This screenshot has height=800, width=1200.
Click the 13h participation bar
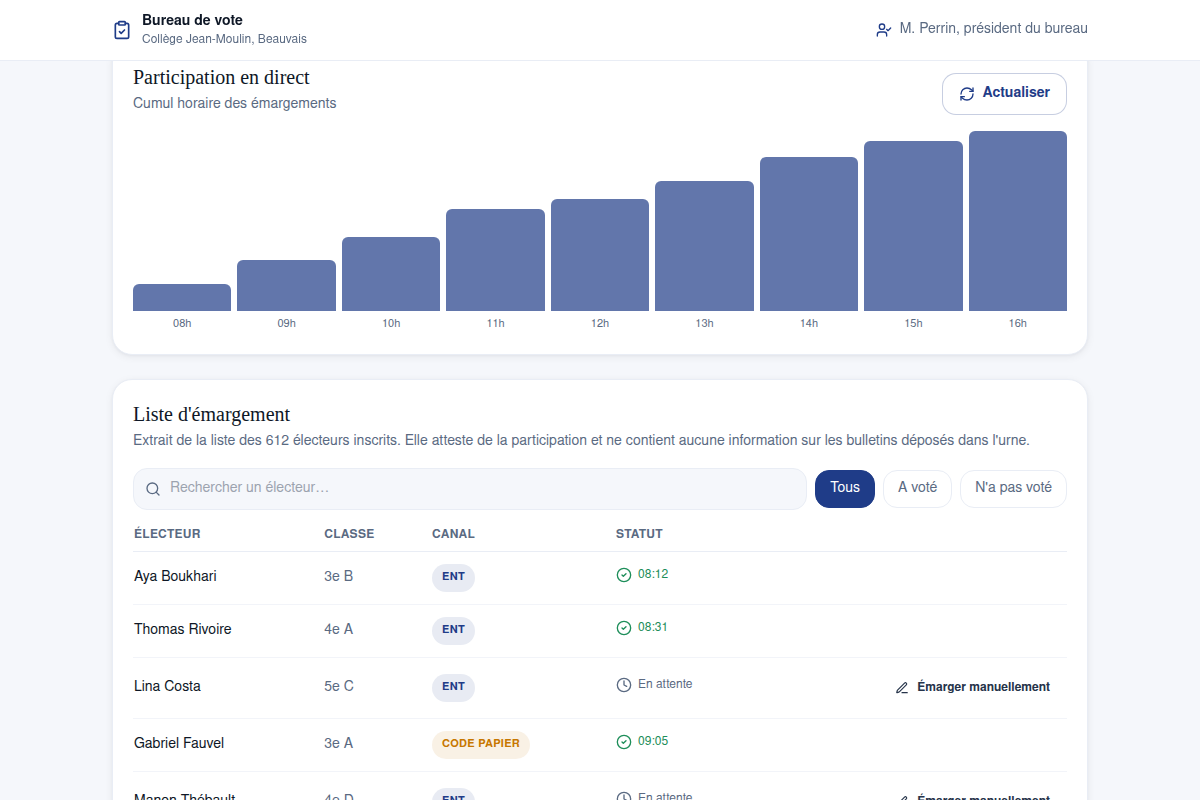coord(704,246)
